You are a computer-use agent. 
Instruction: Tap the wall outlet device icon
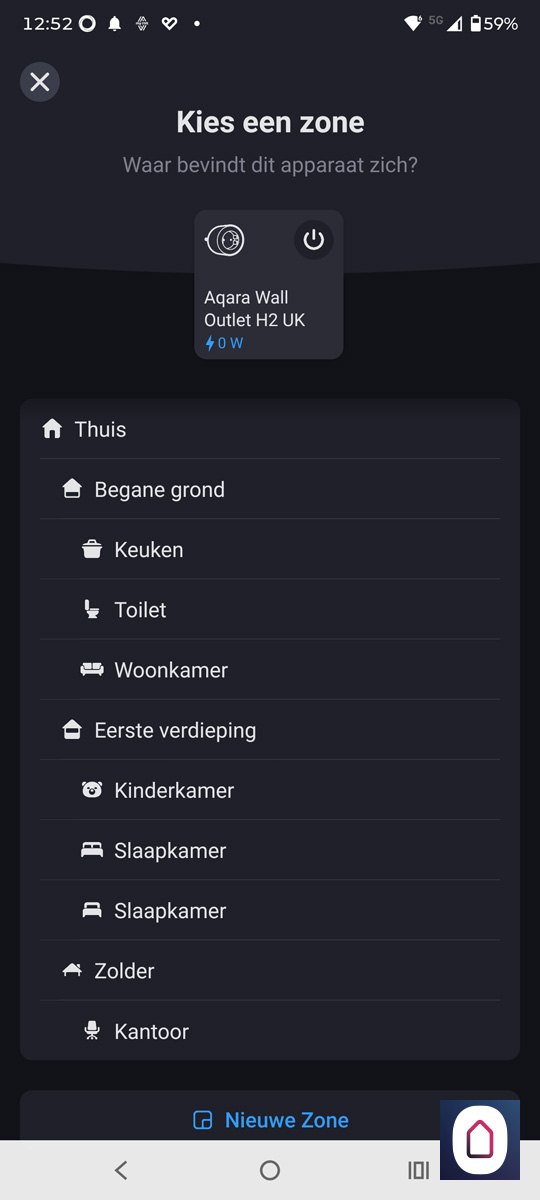point(224,240)
